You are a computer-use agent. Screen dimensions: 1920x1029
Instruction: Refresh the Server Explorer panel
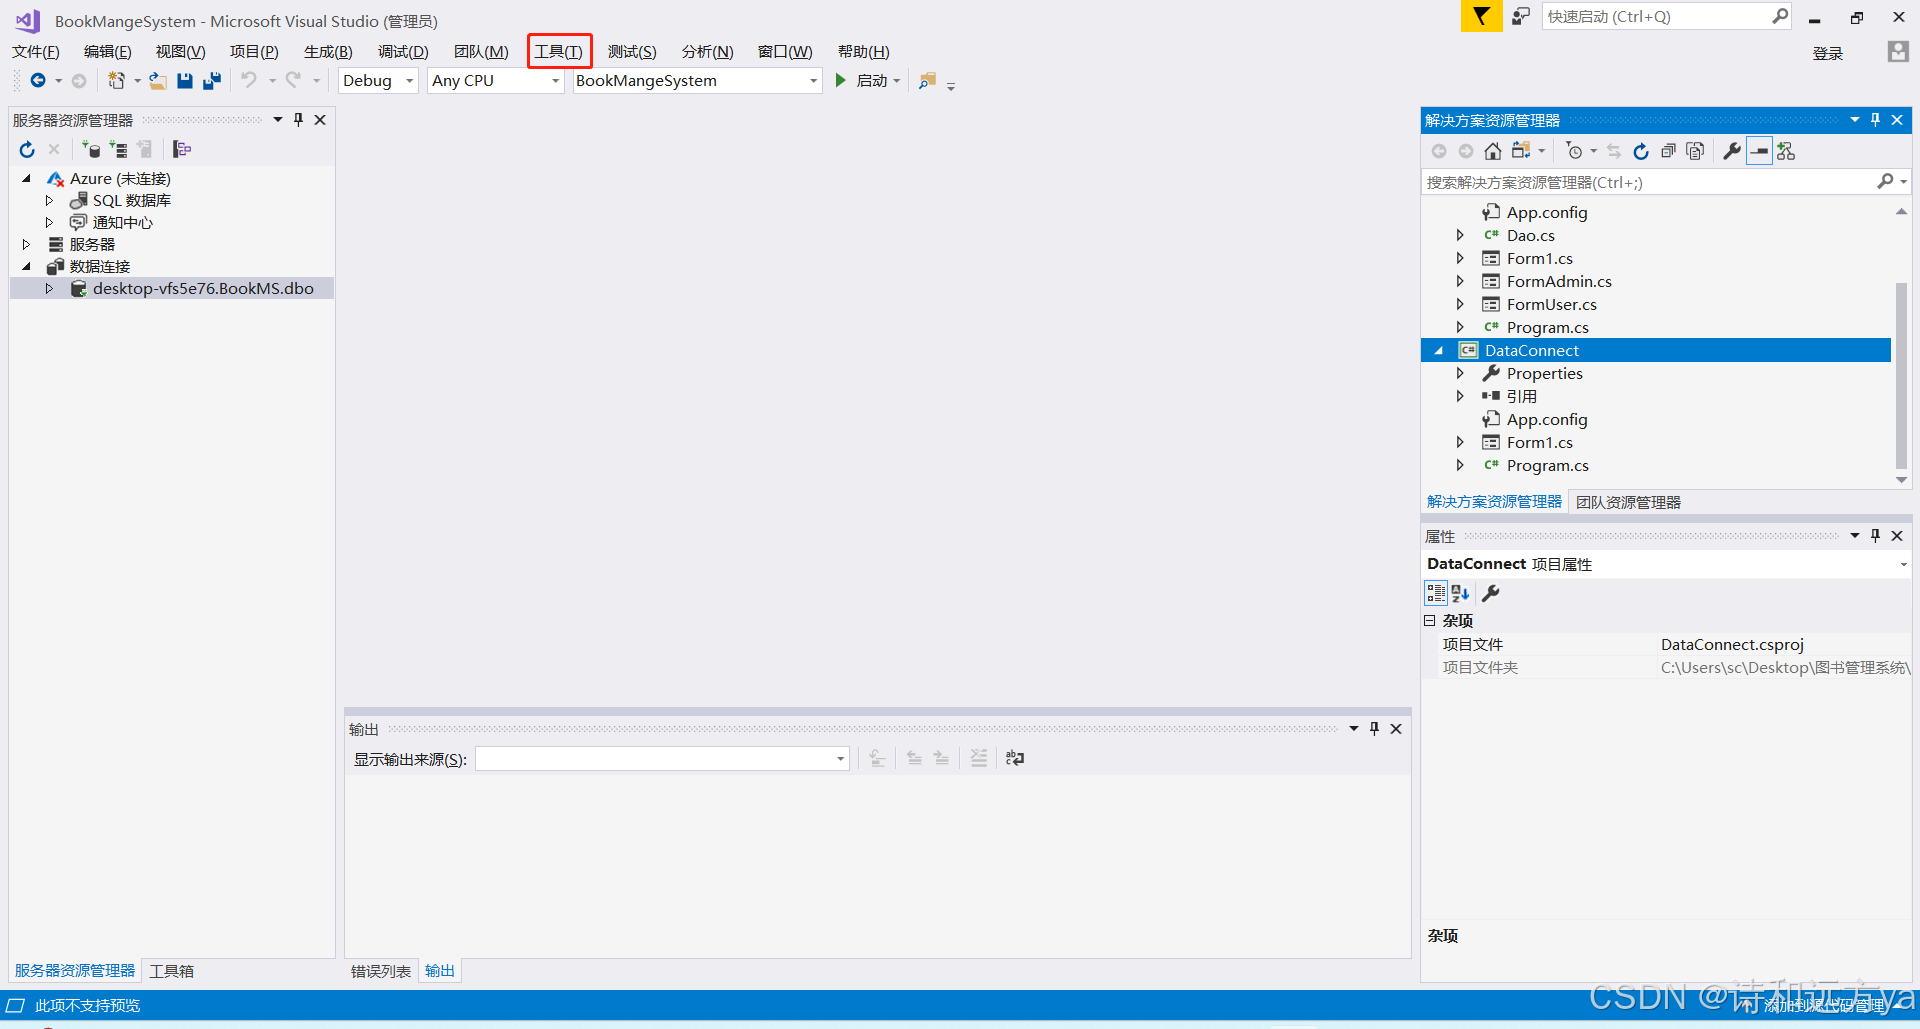click(27, 149)
